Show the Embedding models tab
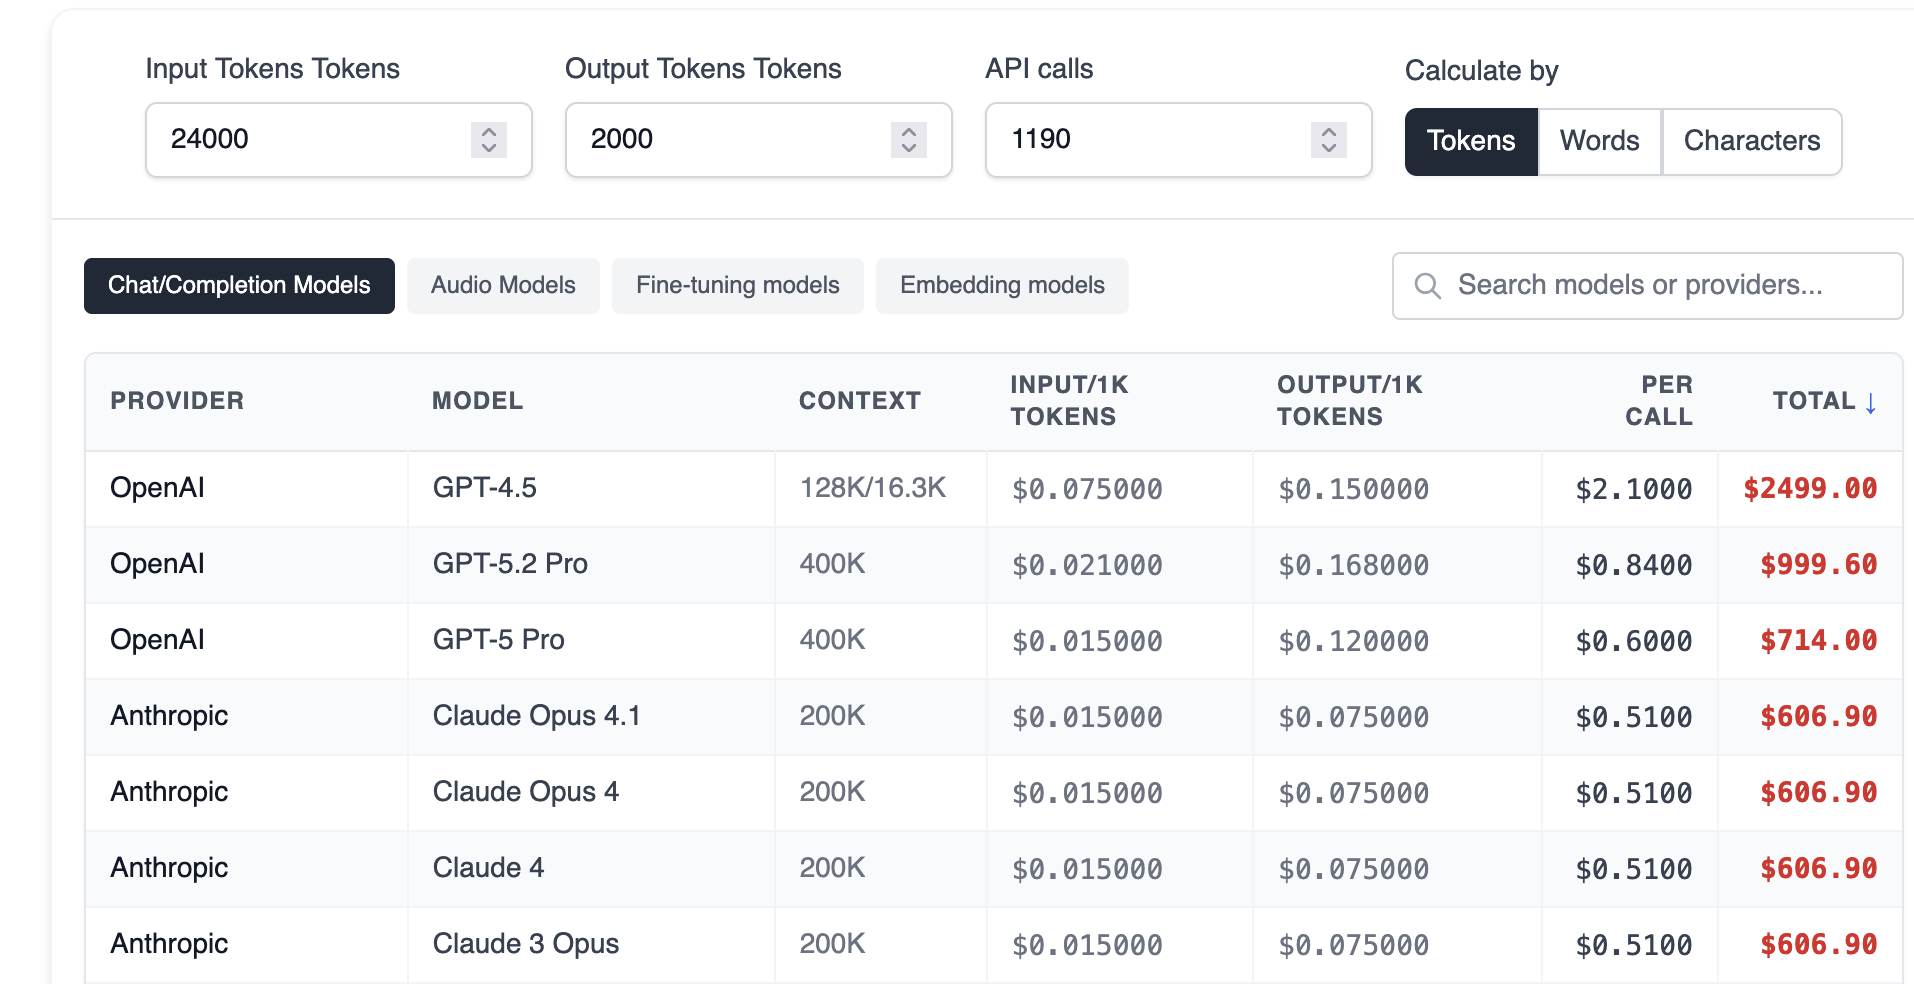Image resolution: width=1914 pixels, height=984 pixels. coord(1002,286)
